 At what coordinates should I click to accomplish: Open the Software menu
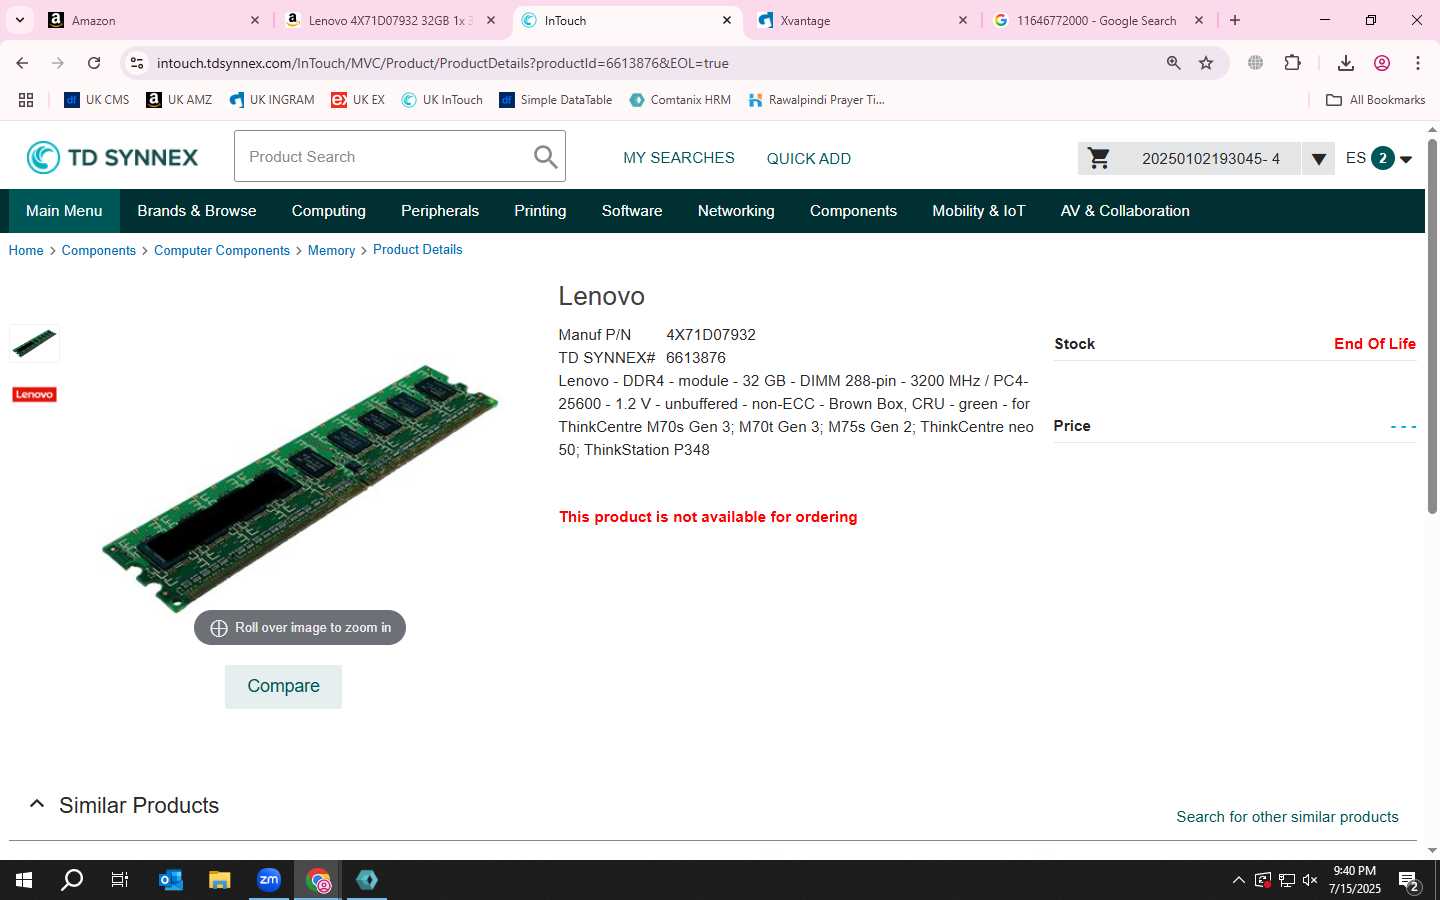tap(632, 211)
